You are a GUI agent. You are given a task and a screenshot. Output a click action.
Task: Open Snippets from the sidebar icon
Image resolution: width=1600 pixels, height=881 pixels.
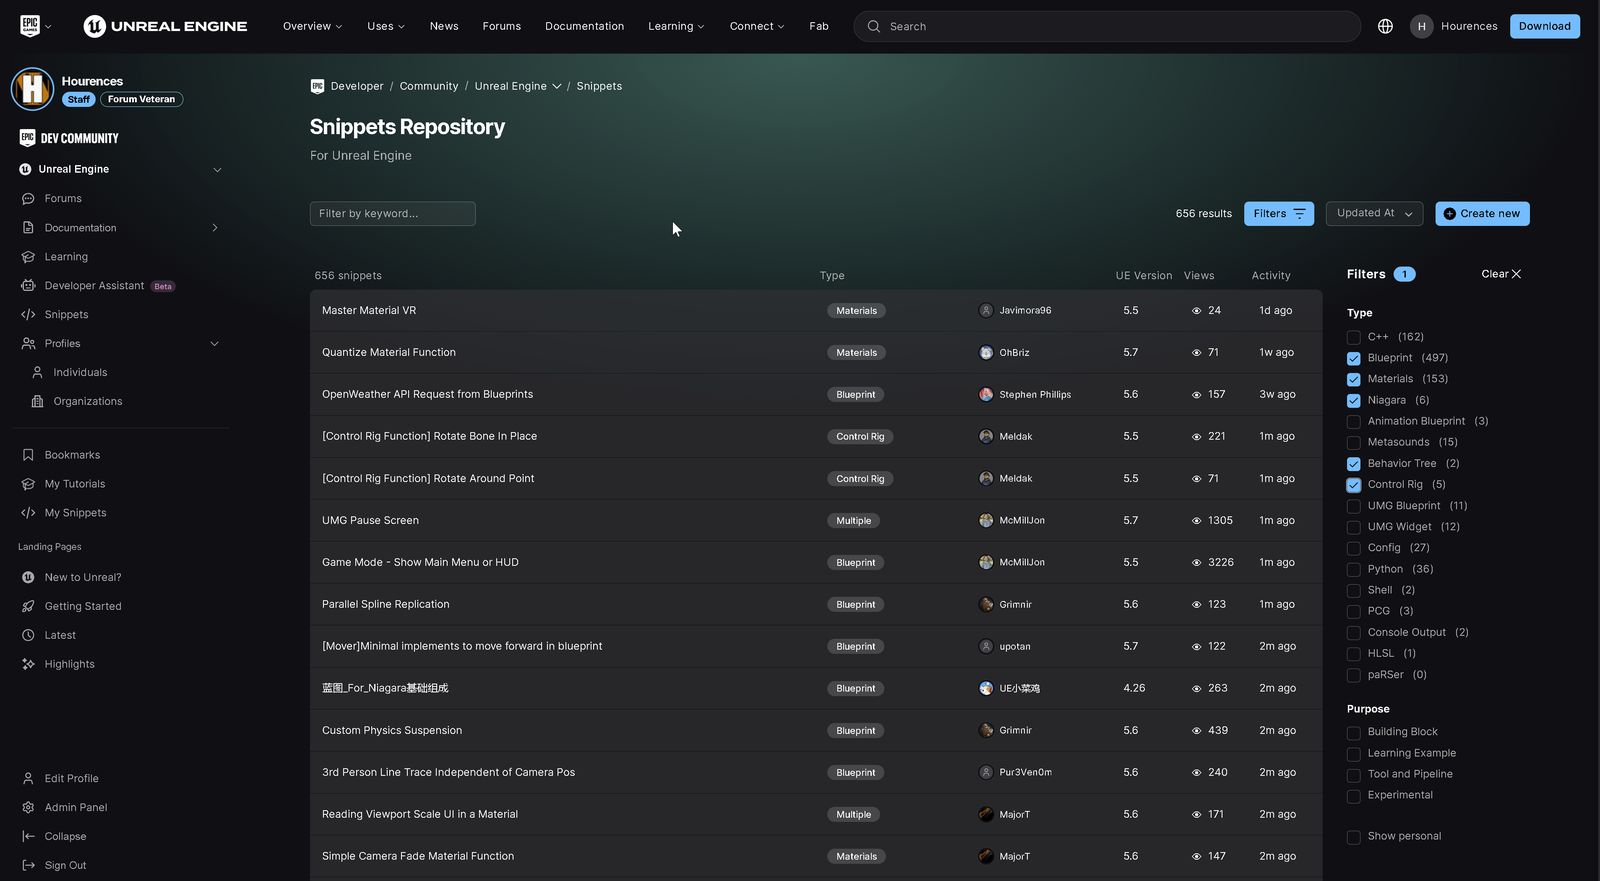pyautogui.click(x=28, y=315)
